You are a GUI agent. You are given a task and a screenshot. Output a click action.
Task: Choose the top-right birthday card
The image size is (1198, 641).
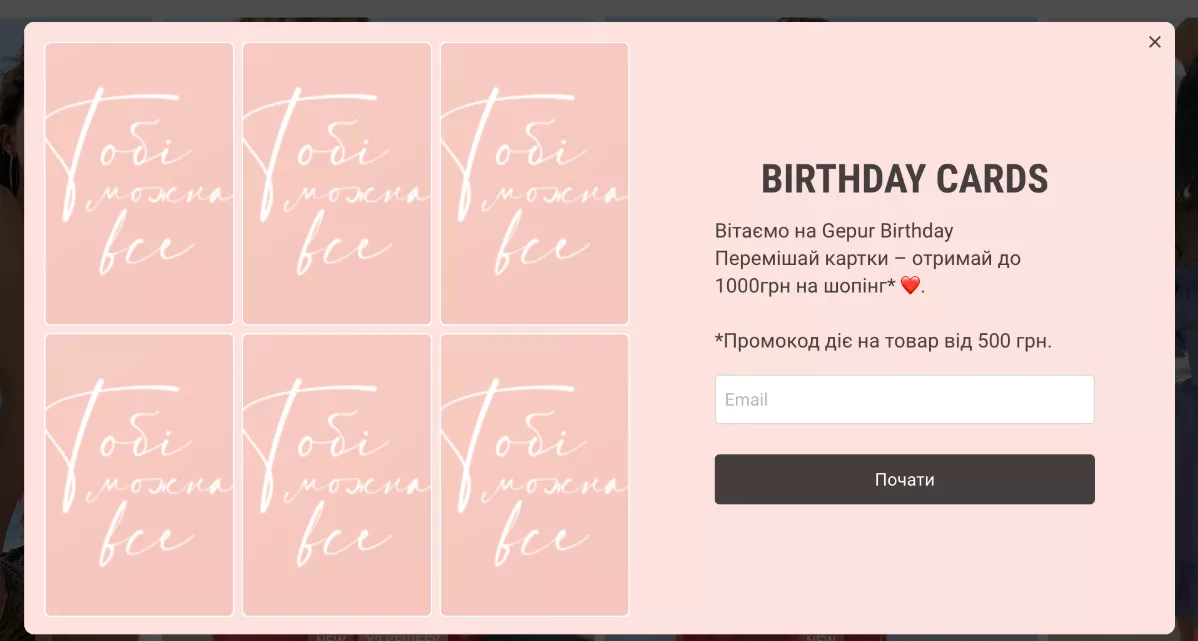(535, 183)
